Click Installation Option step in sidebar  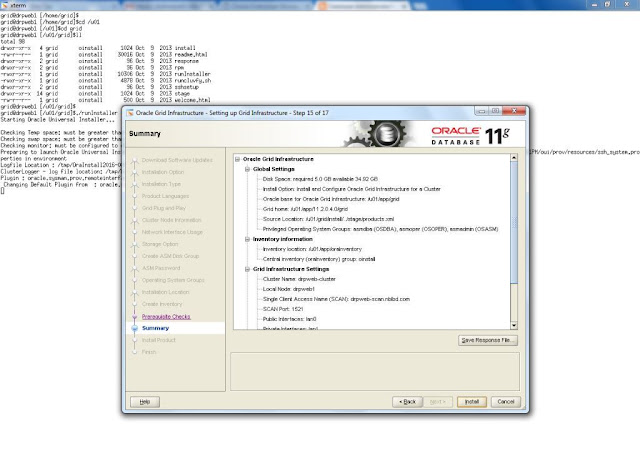click(163, 172)
